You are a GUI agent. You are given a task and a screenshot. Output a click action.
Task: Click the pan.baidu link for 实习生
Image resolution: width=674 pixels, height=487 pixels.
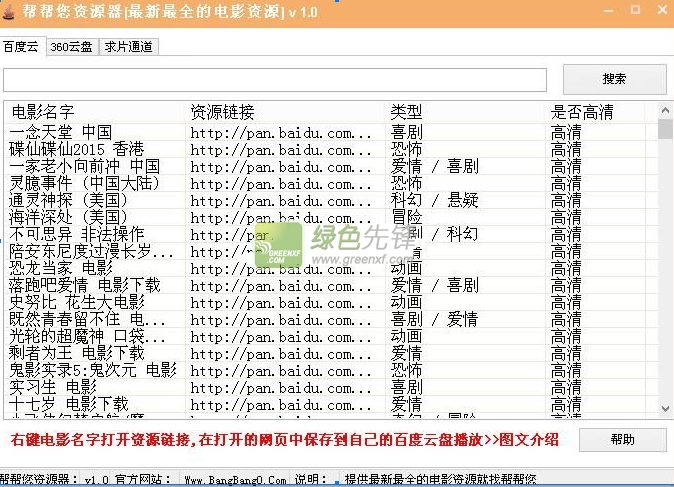tap(281, 388)
